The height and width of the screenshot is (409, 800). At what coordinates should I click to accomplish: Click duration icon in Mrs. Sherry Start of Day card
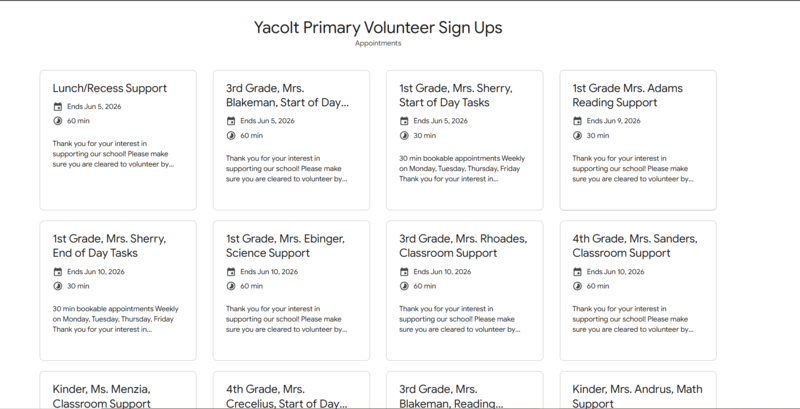tap(405, 136)
